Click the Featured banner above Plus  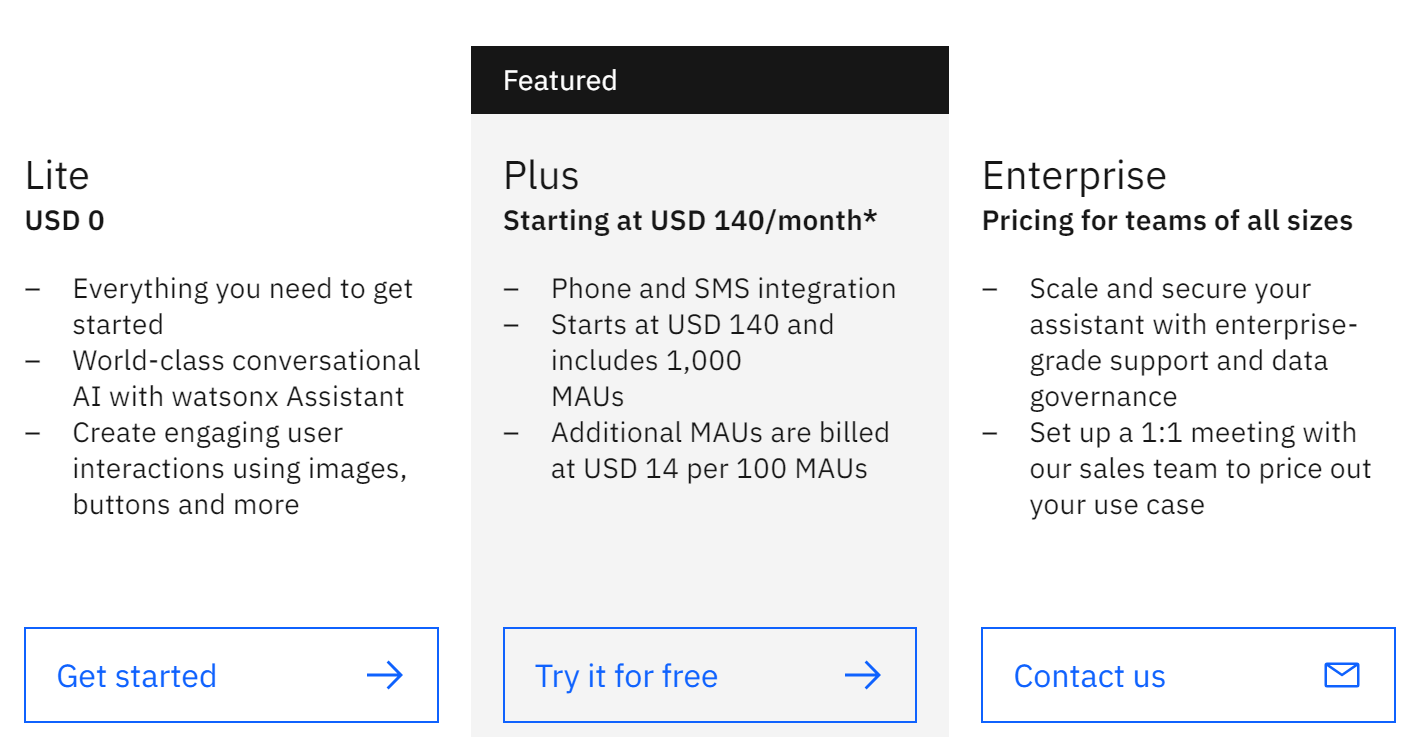pyautogui.click(x=710, y=80)
